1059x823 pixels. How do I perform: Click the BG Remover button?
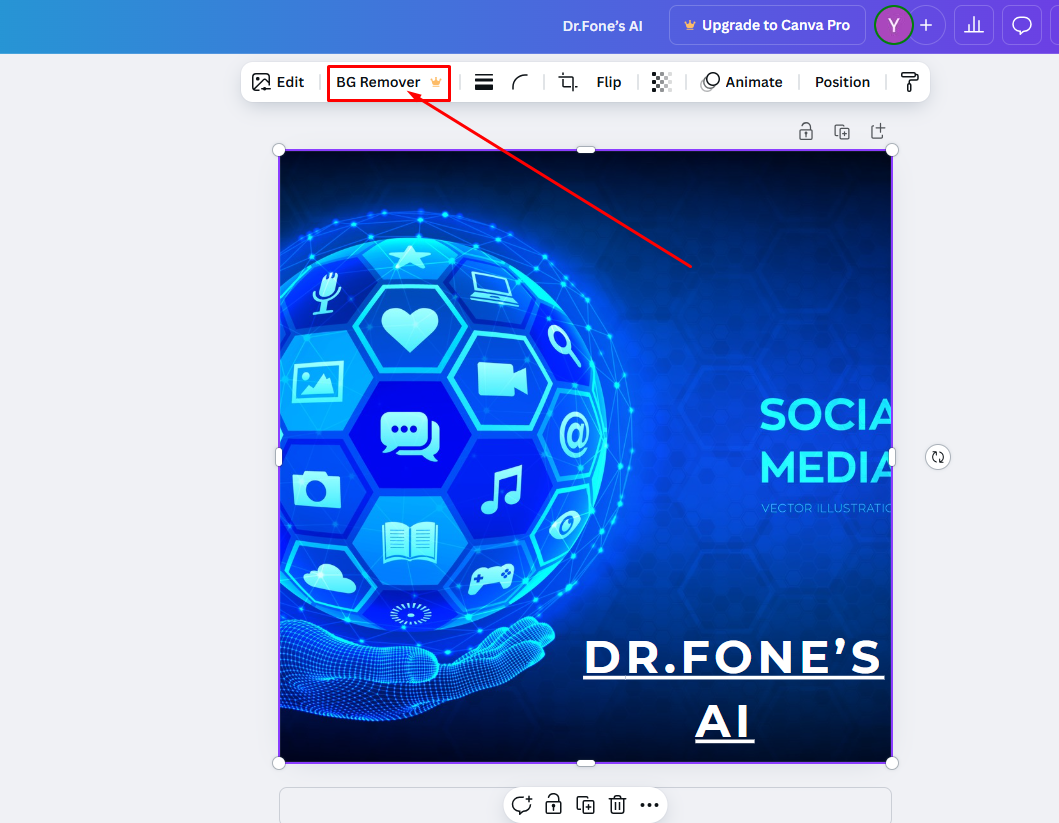[388, 82]
